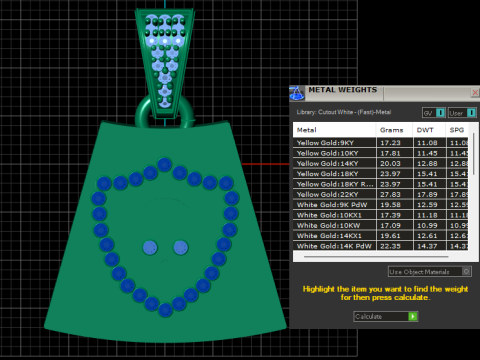Viewport: 480px width, 360px height.
Task: Click the 11.45 DWT value
Action: (x=427, y=153)
